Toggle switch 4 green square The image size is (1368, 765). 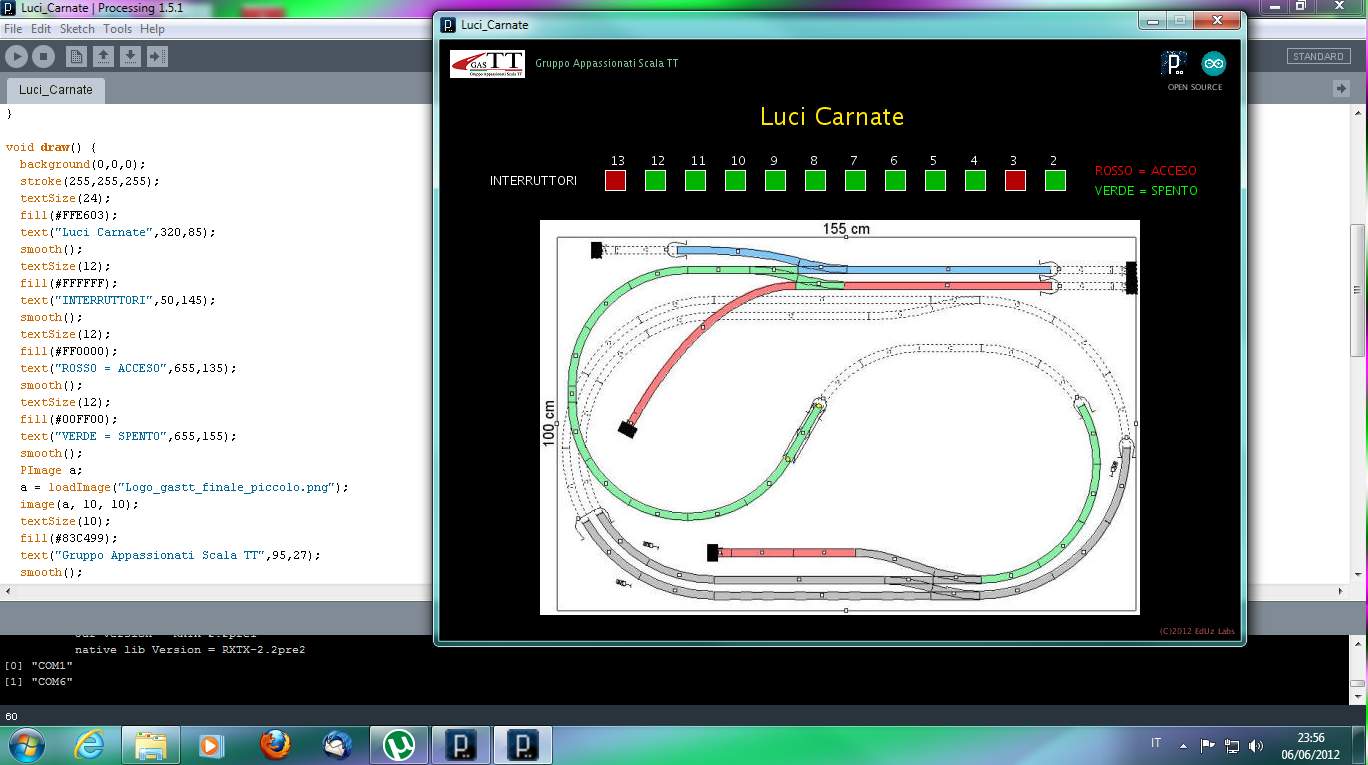click(976, 180)
